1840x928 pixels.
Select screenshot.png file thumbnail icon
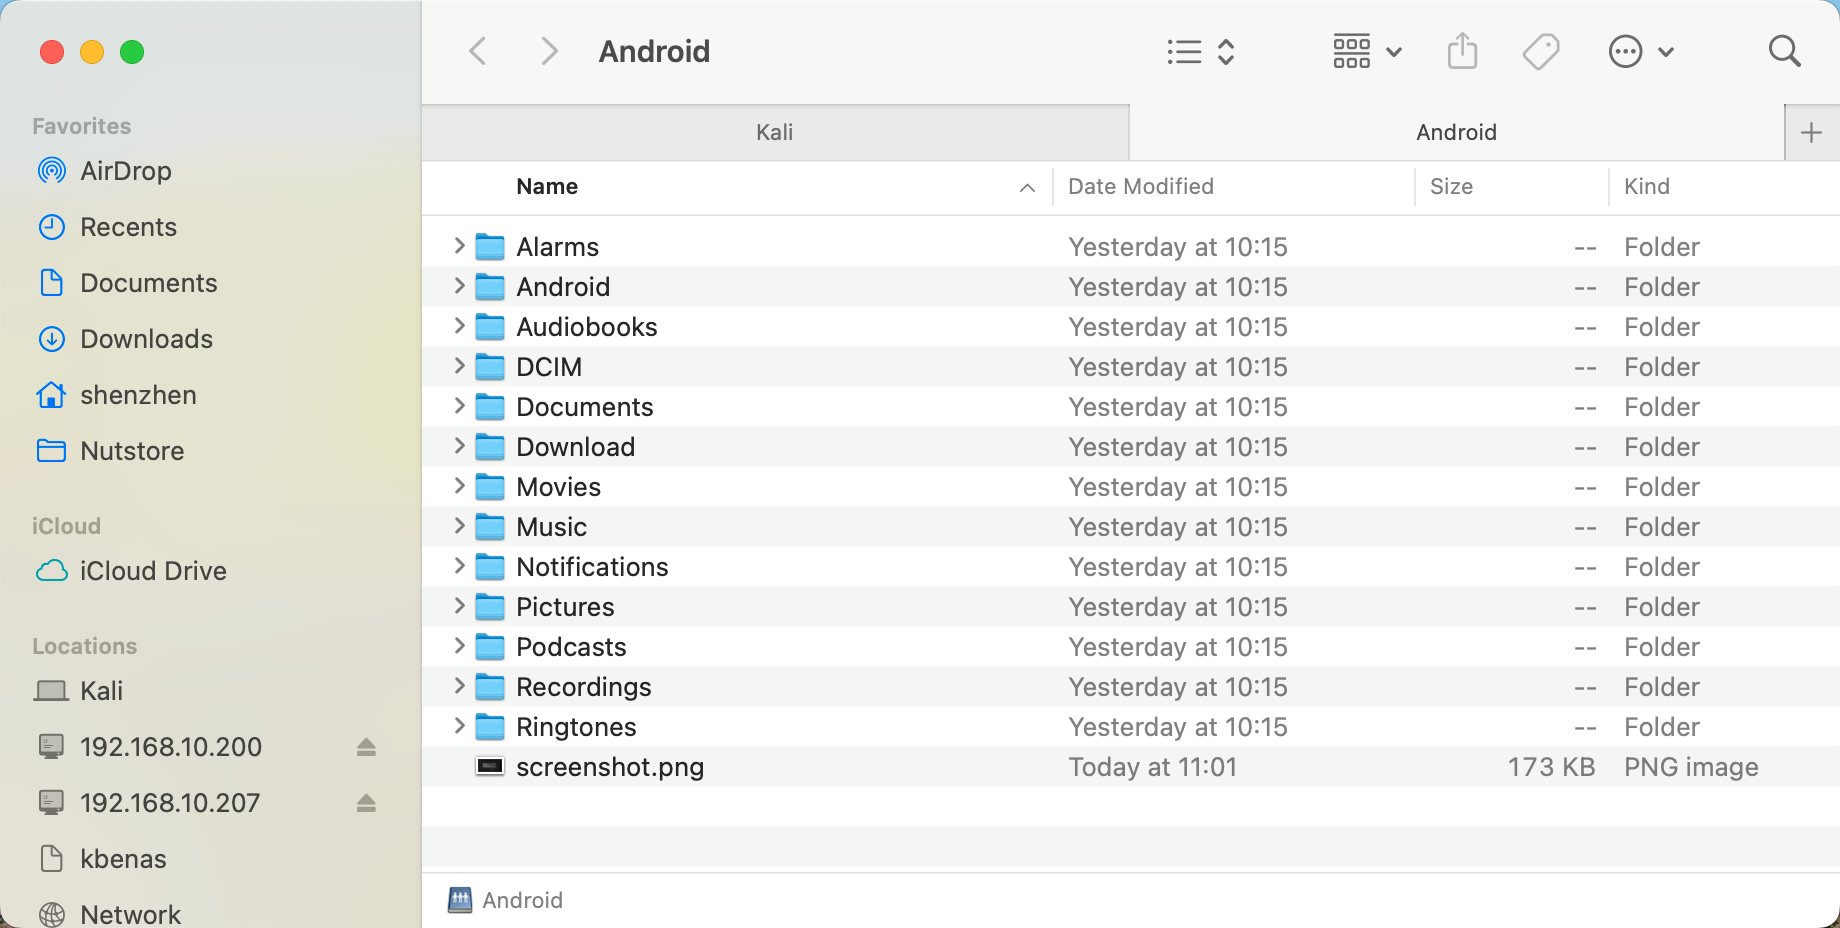click(x=490, y=767)
